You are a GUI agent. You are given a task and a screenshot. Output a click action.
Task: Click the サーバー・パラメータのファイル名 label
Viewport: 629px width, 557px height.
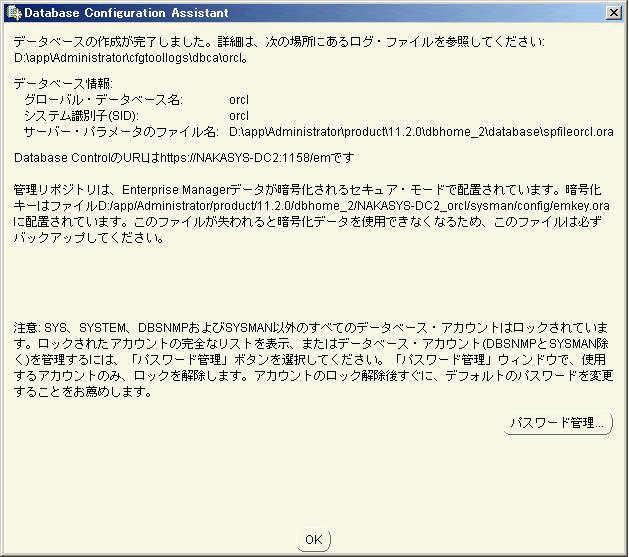tap(121, 132)
